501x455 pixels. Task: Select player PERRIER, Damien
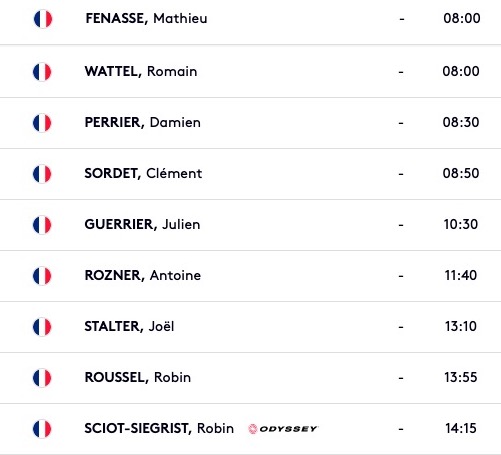click(143, 123)
